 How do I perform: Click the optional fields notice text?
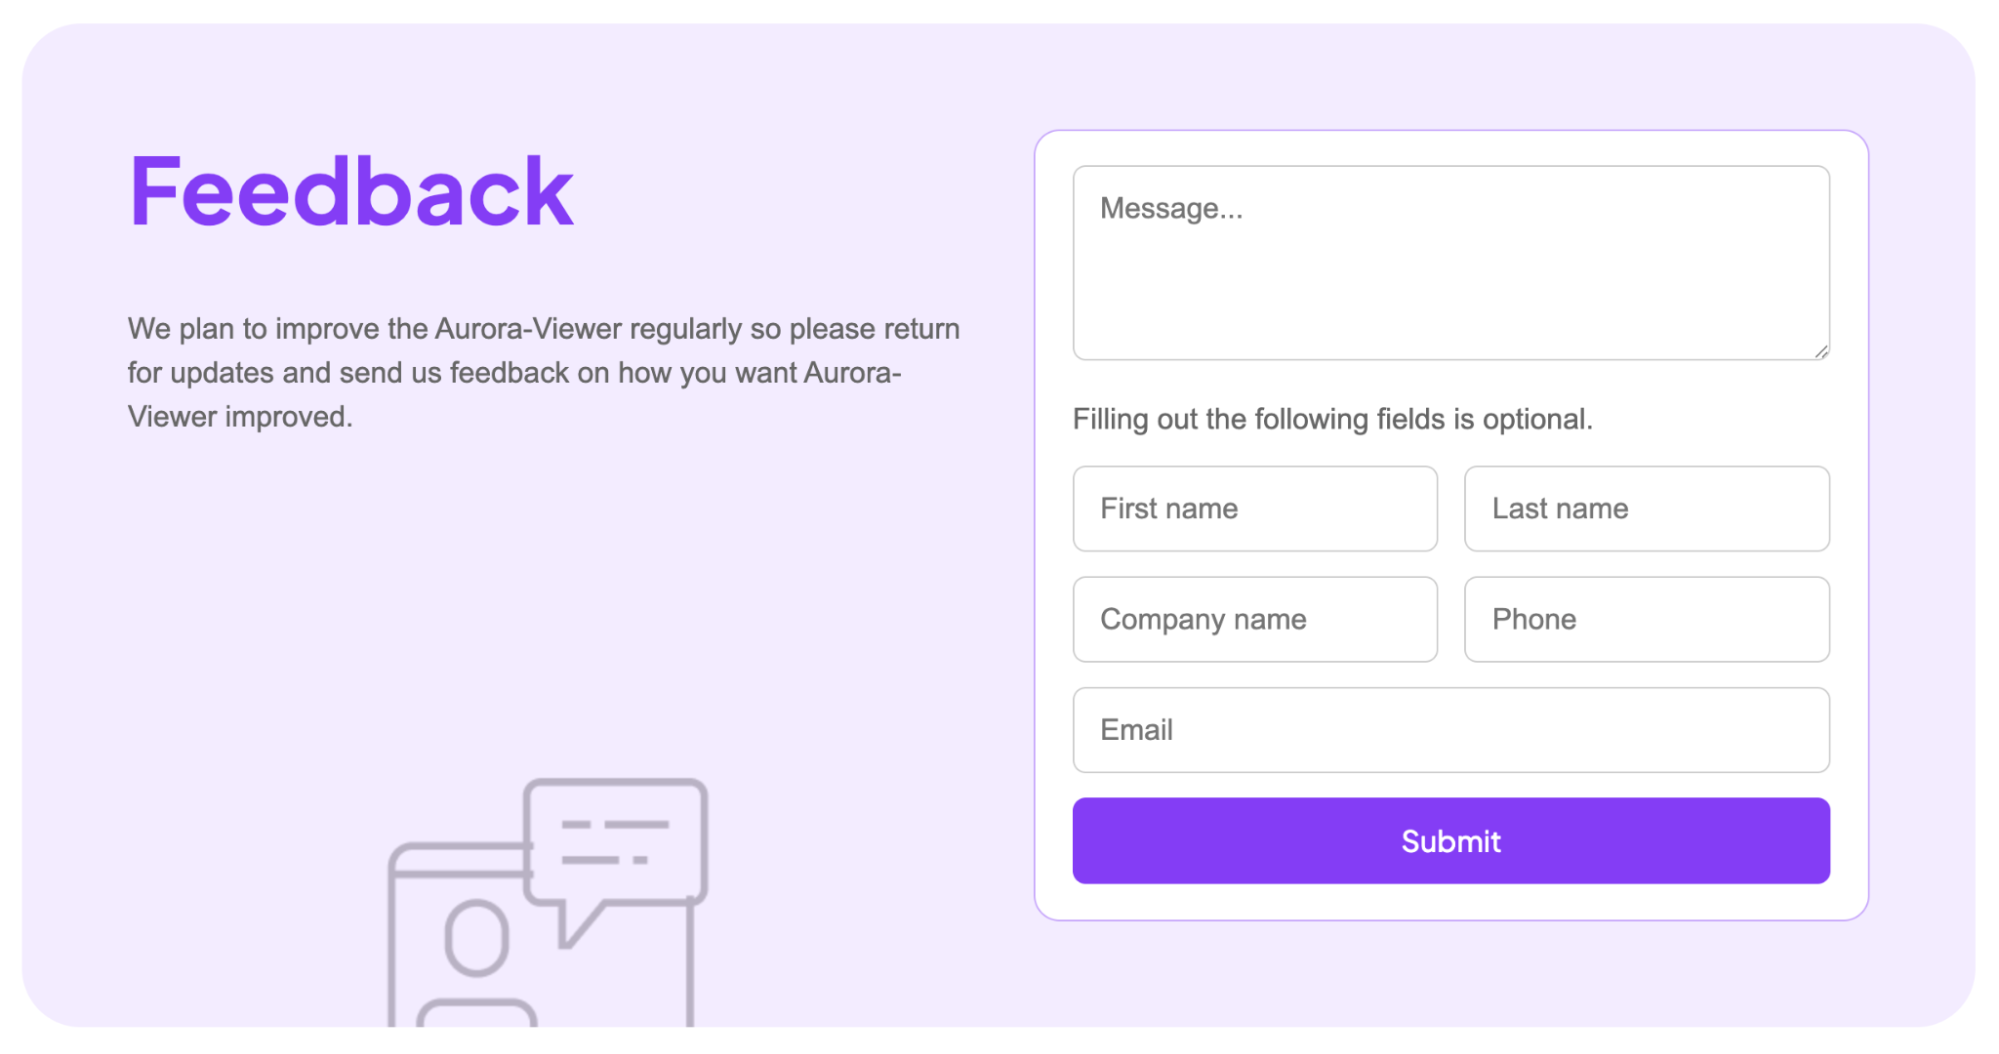coord(1332,419)
